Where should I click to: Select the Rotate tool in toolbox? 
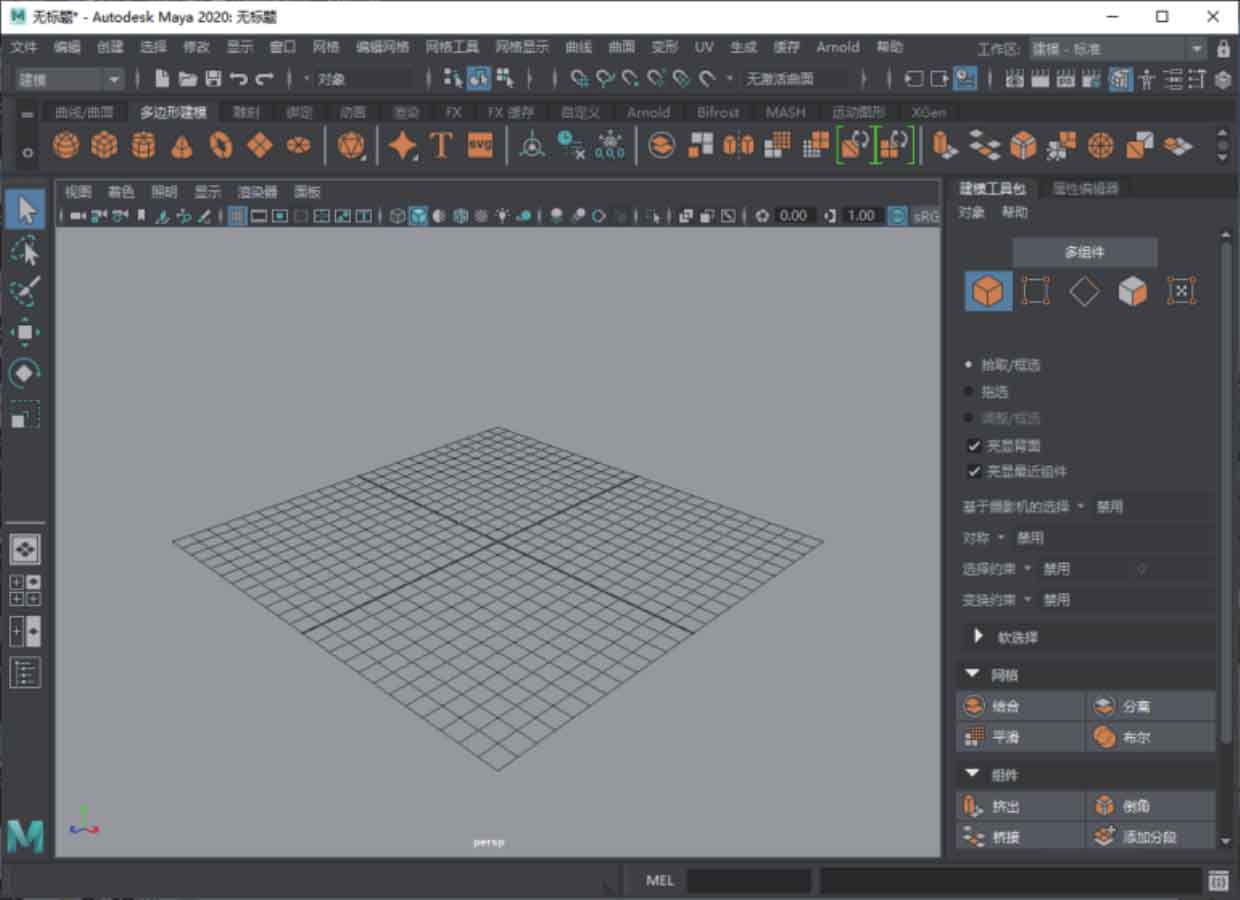click(x=25, y=373)
